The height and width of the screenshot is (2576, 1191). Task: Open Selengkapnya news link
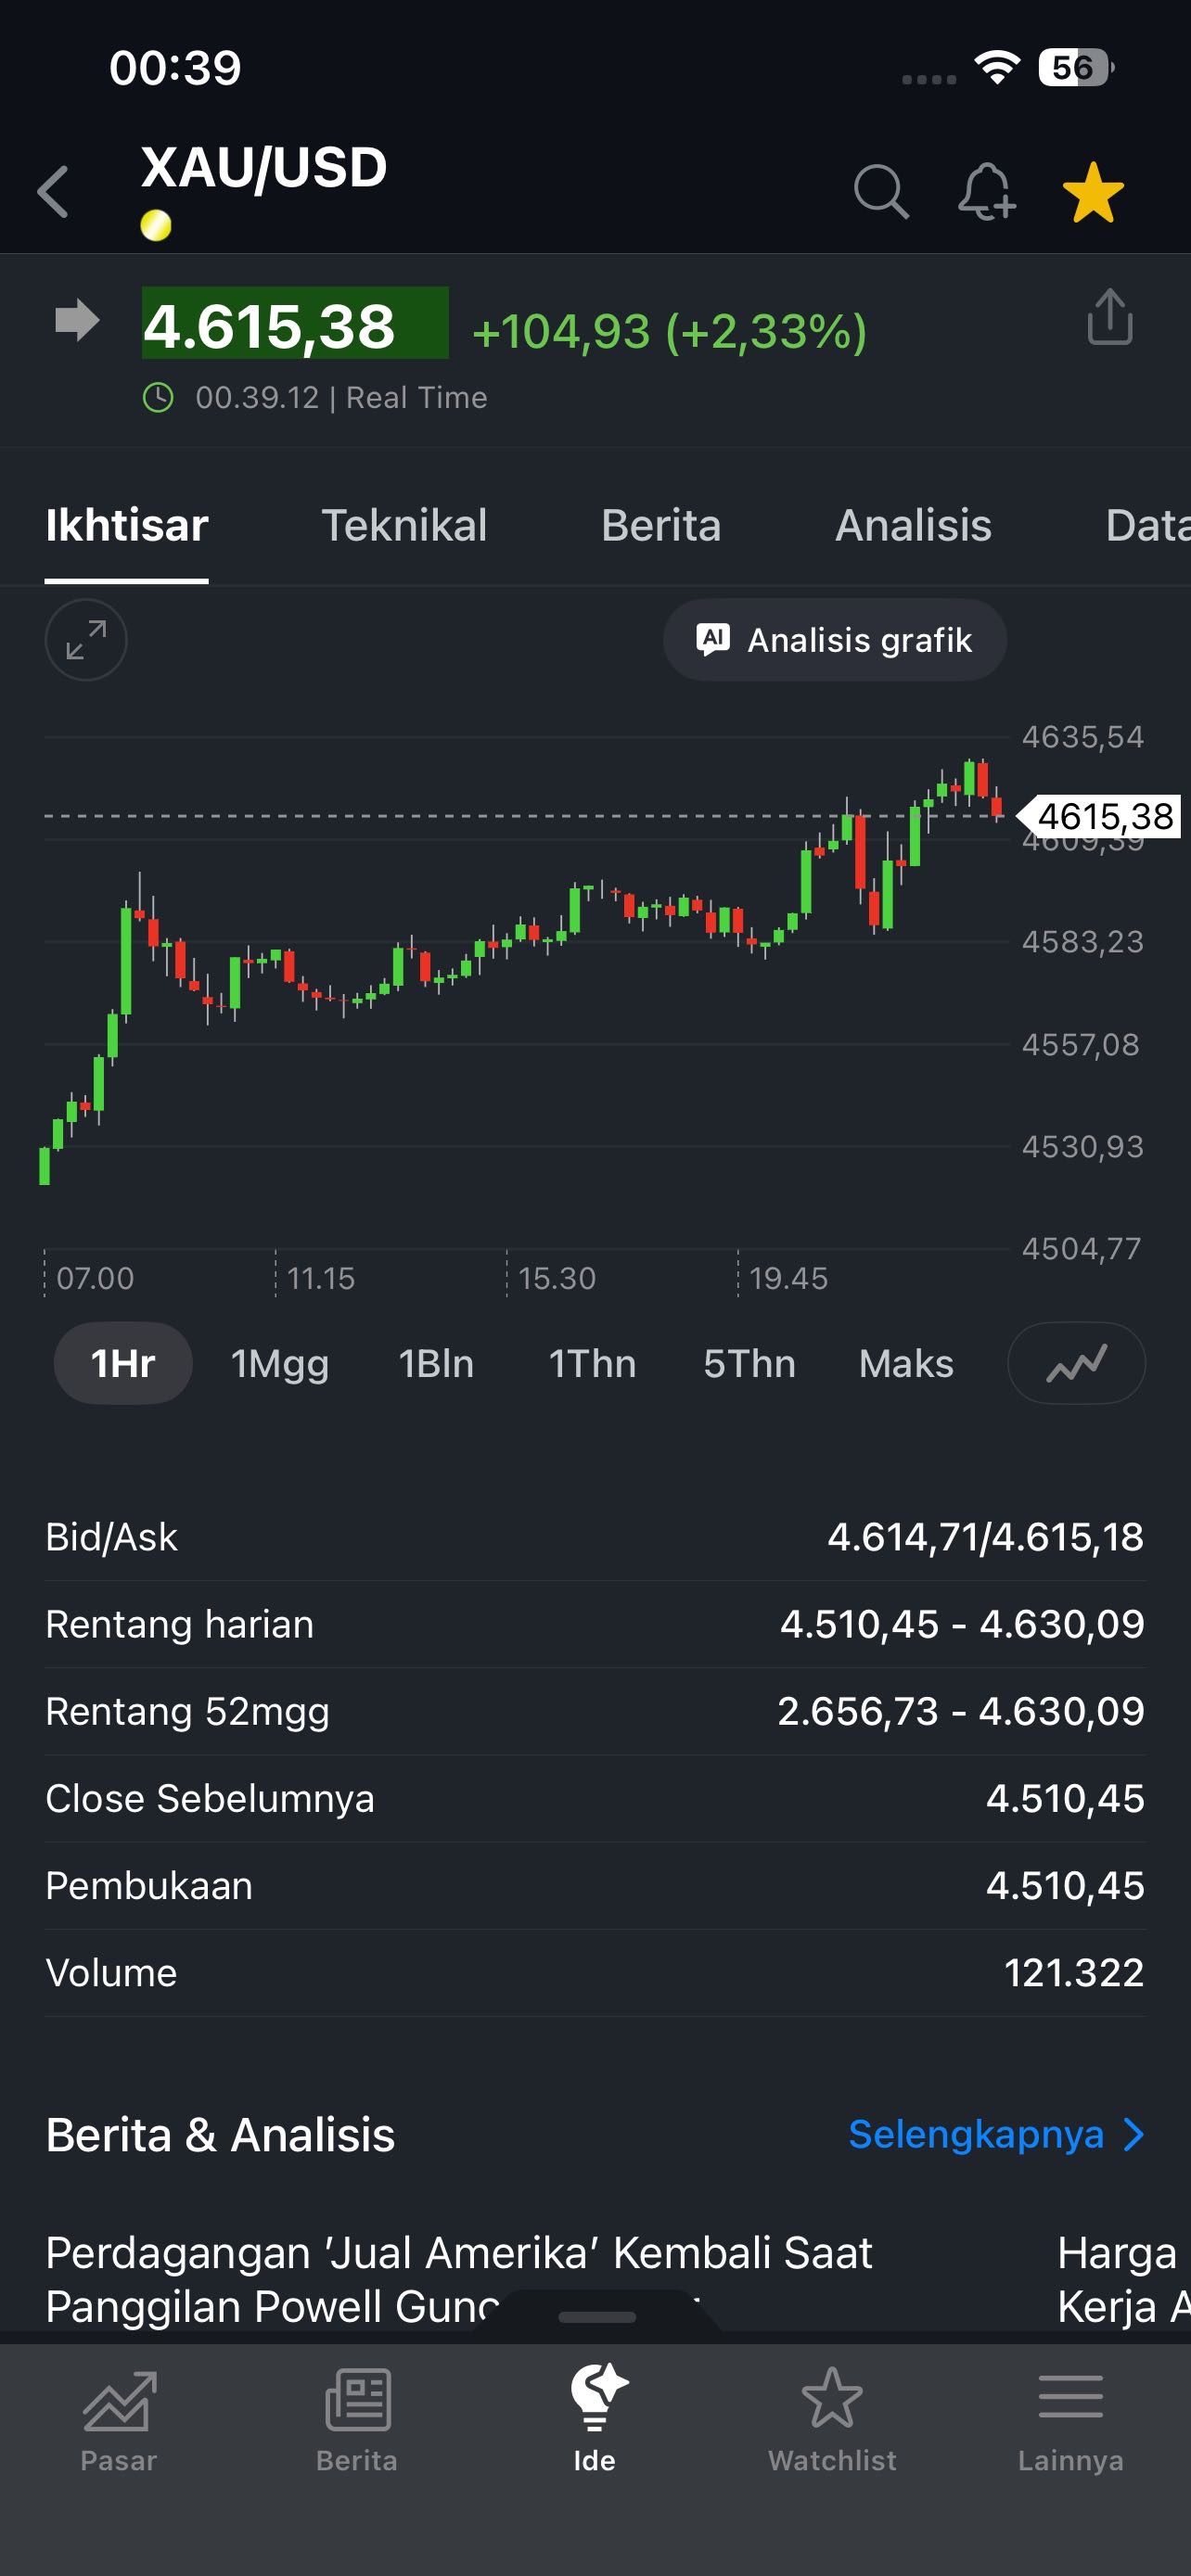point(995,2134)
